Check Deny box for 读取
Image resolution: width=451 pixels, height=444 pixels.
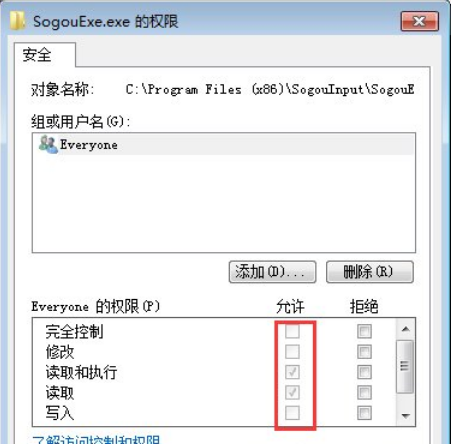point(364,393)
